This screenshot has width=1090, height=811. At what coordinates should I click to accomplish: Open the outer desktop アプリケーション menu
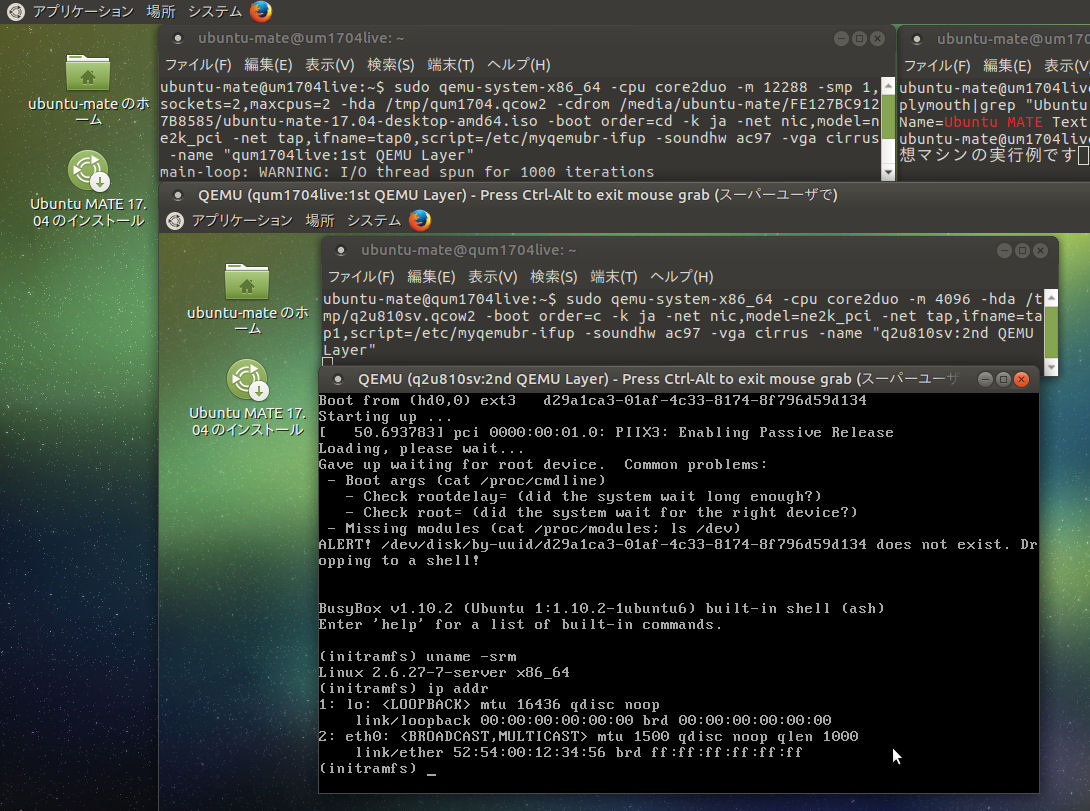(83, 11)
